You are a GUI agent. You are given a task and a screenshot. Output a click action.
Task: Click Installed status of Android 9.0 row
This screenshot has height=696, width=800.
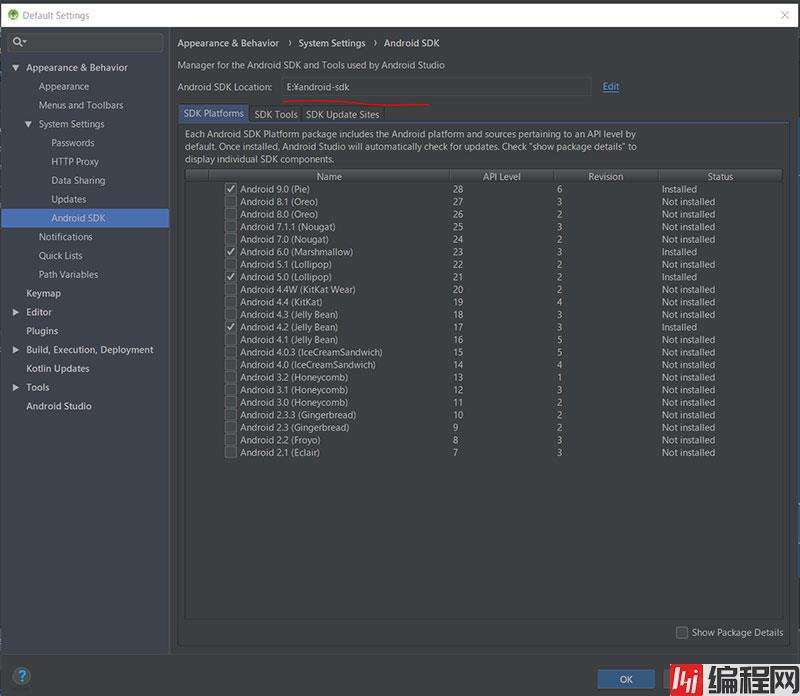tap(679, 189)
